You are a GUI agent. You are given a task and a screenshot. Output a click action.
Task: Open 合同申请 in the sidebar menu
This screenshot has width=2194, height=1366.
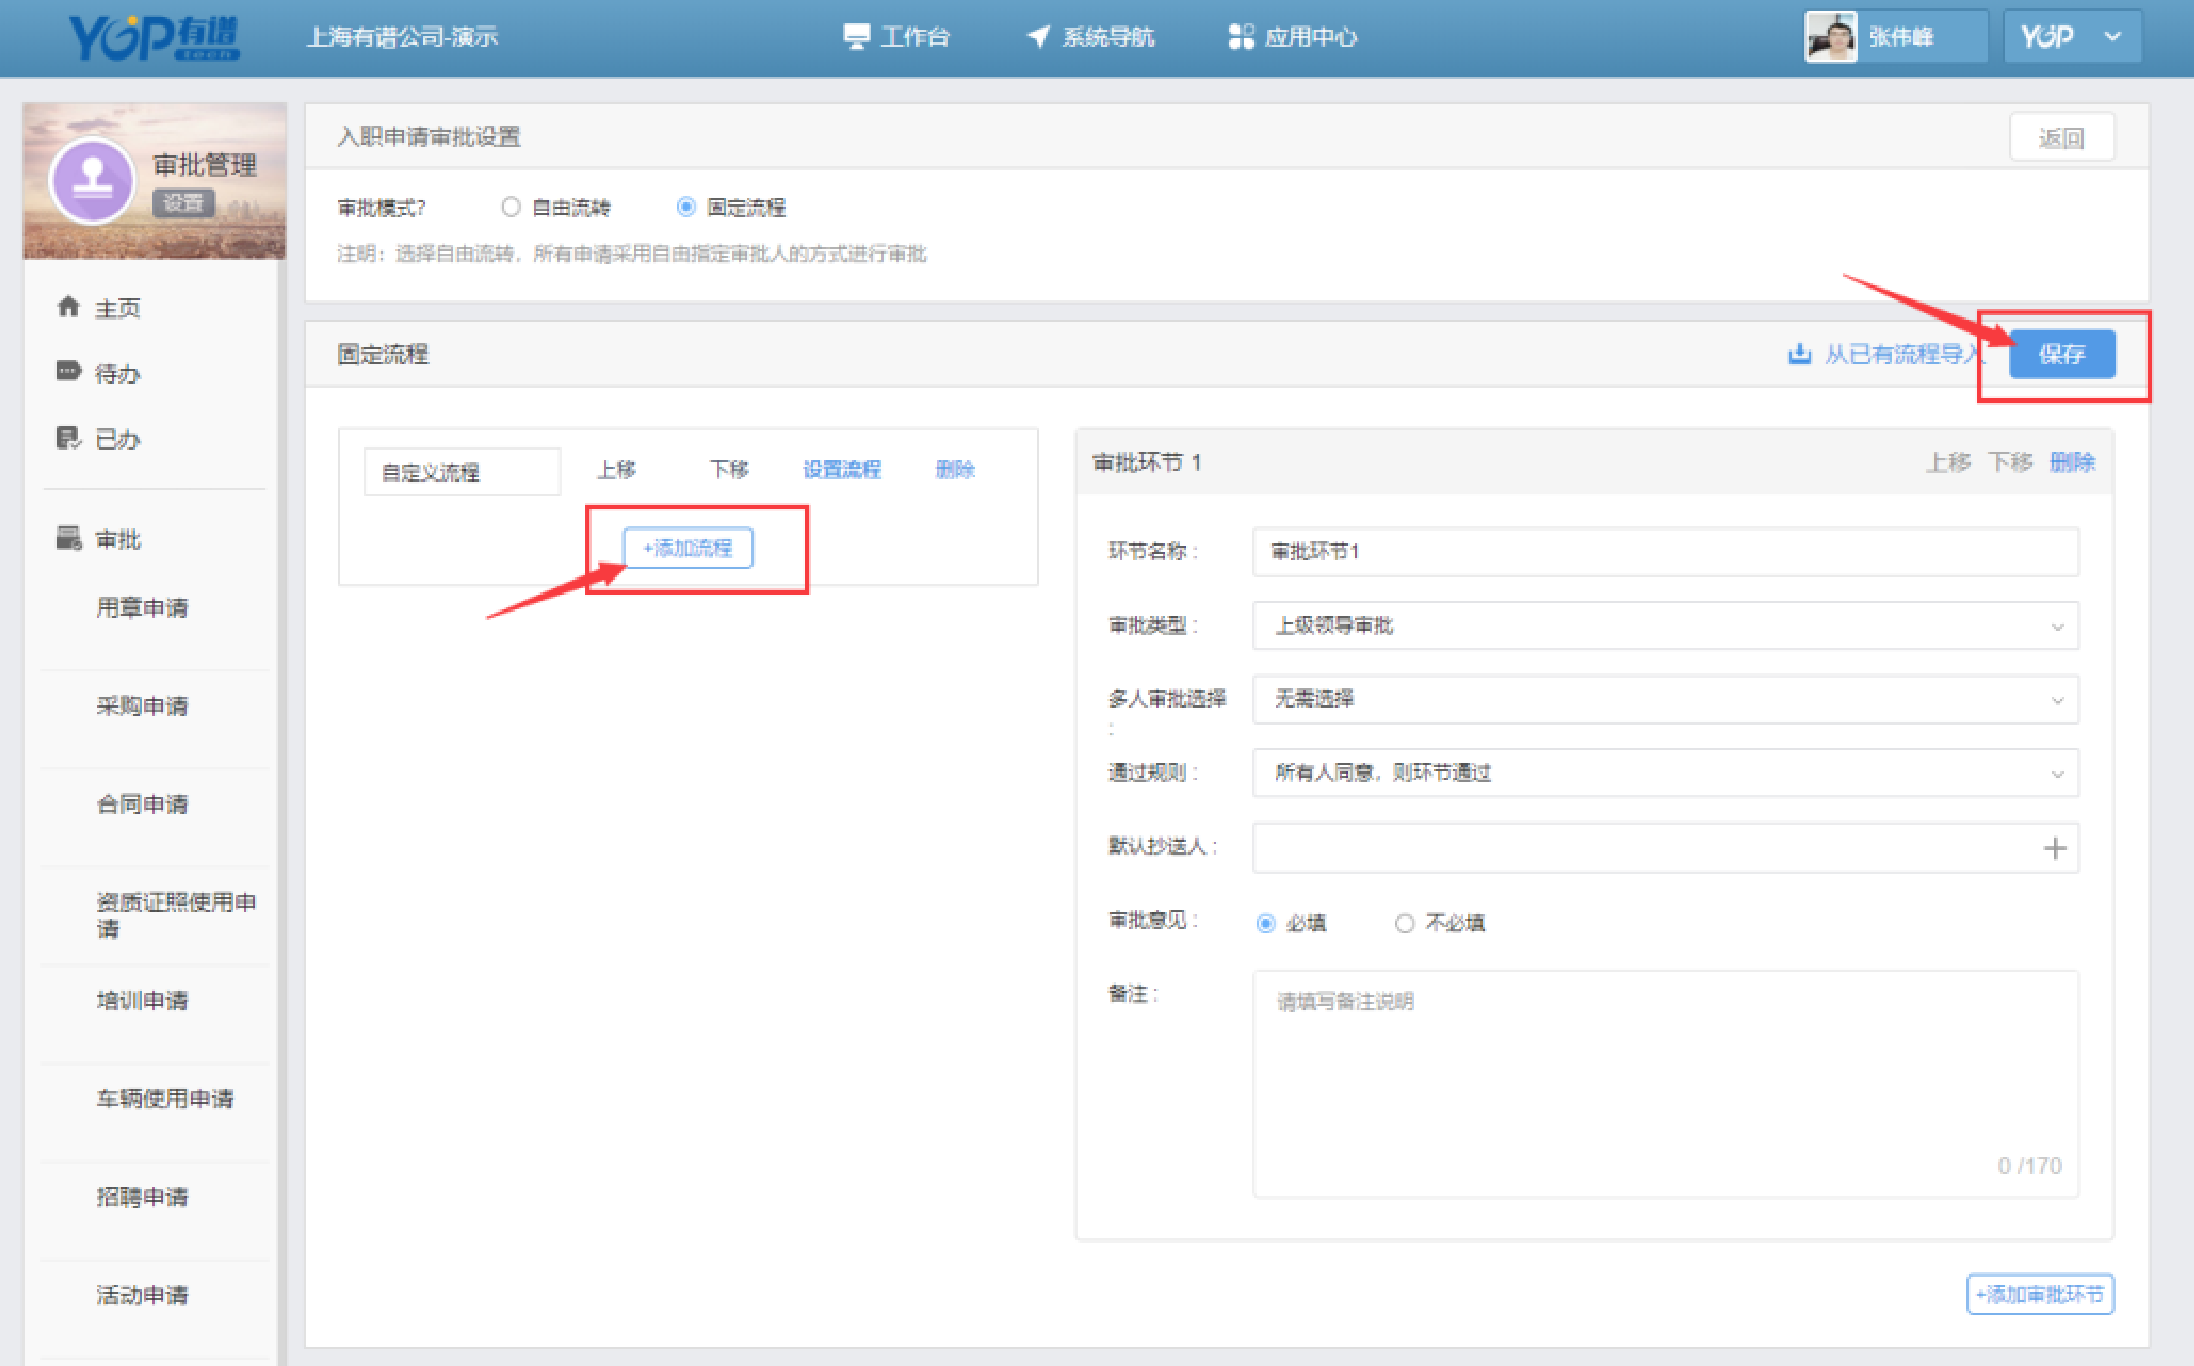[x=142, y=804]
